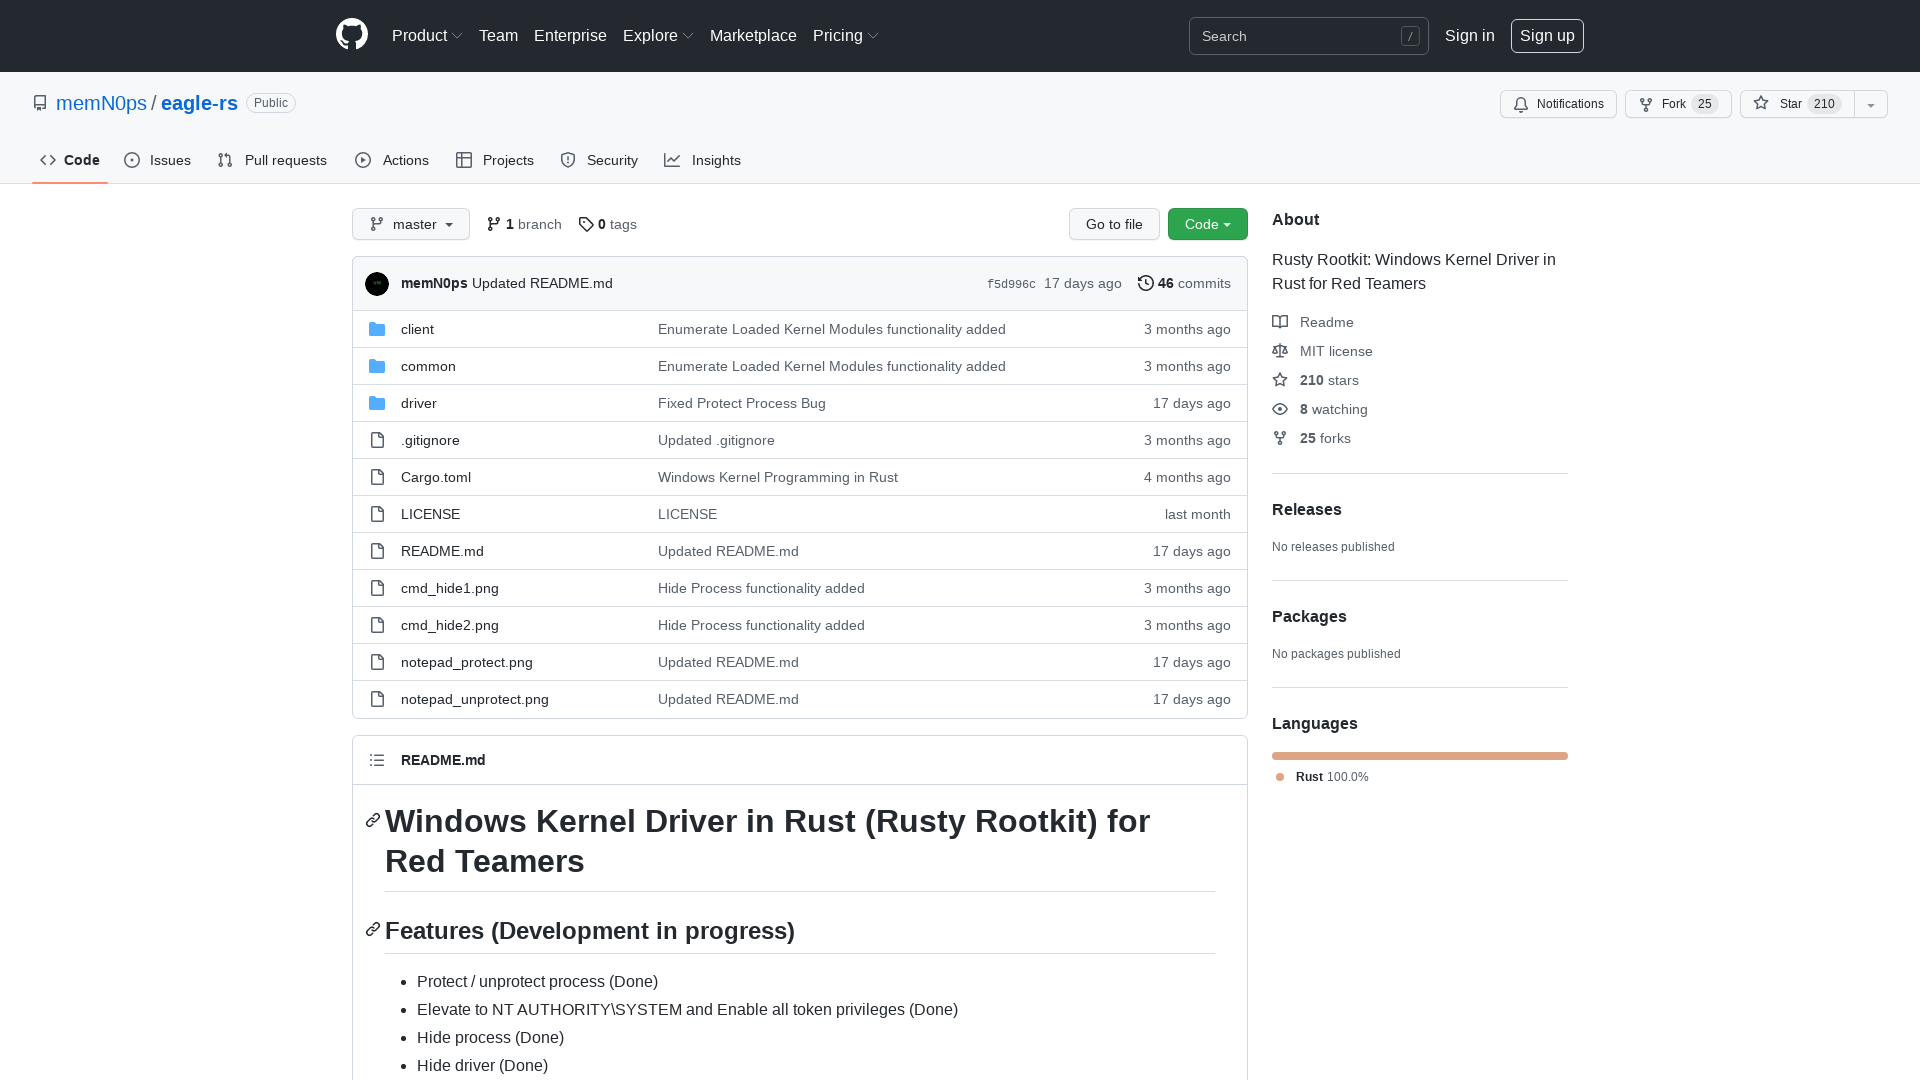Open the README.md file link
This screenshot has height=1080, width=1920.
pos(442,551)
